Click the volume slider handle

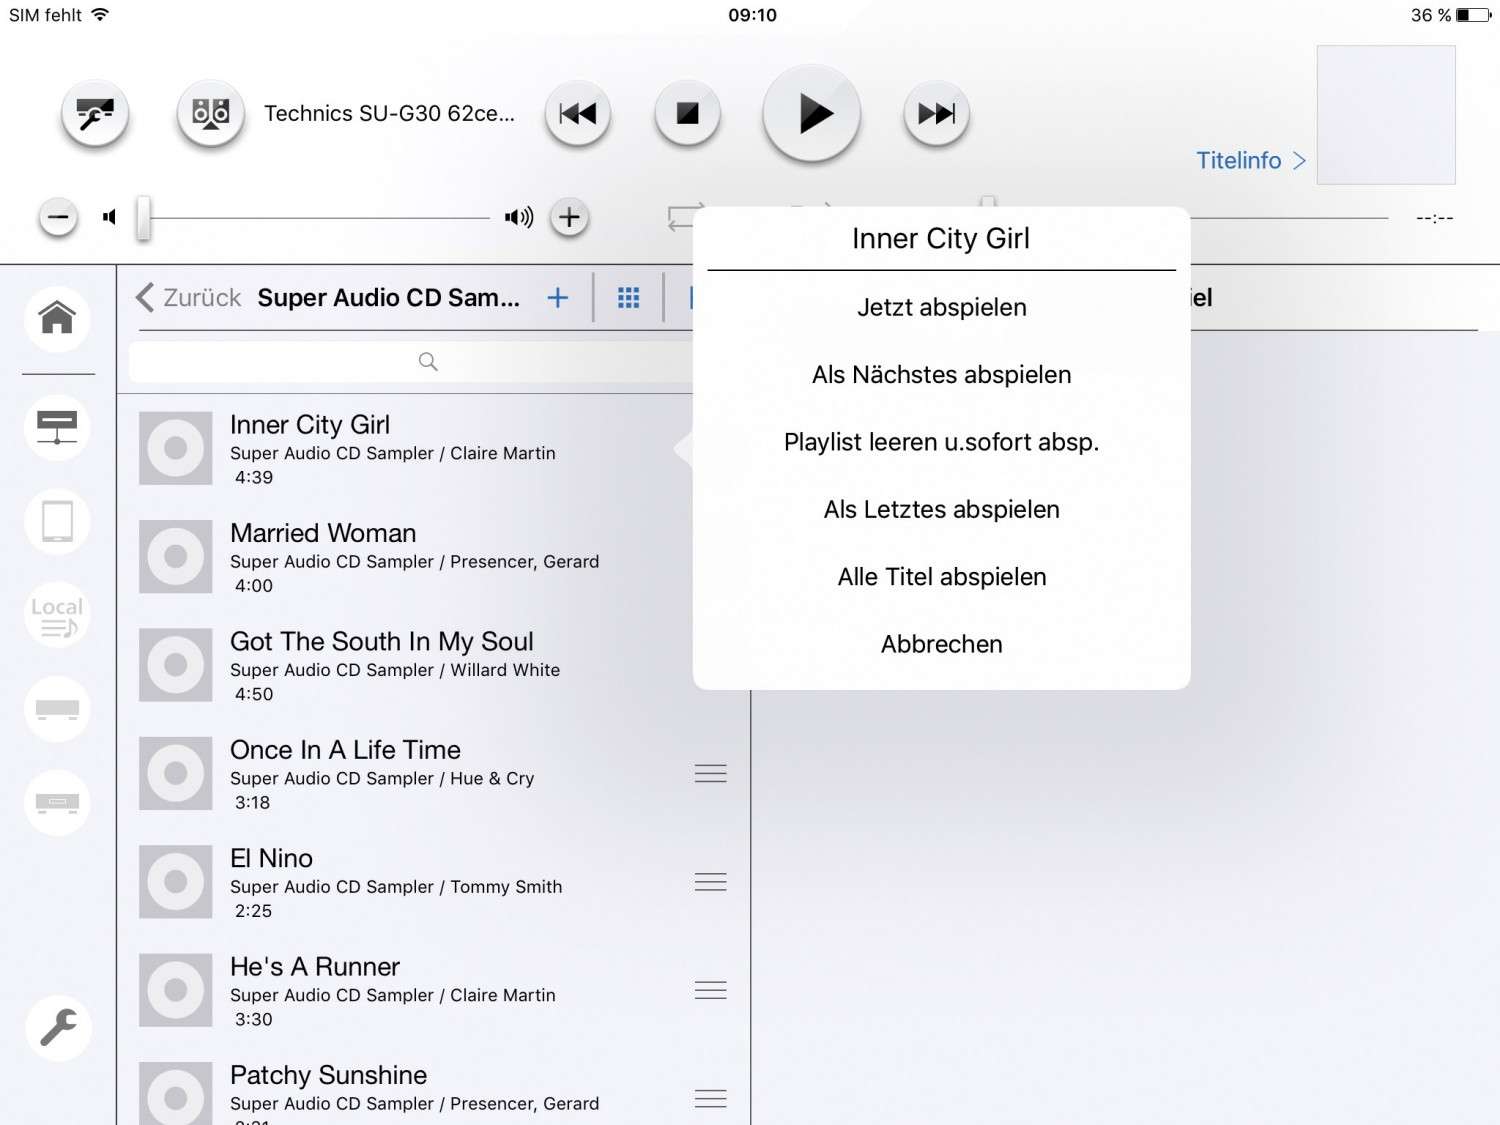tap(144, 217)
